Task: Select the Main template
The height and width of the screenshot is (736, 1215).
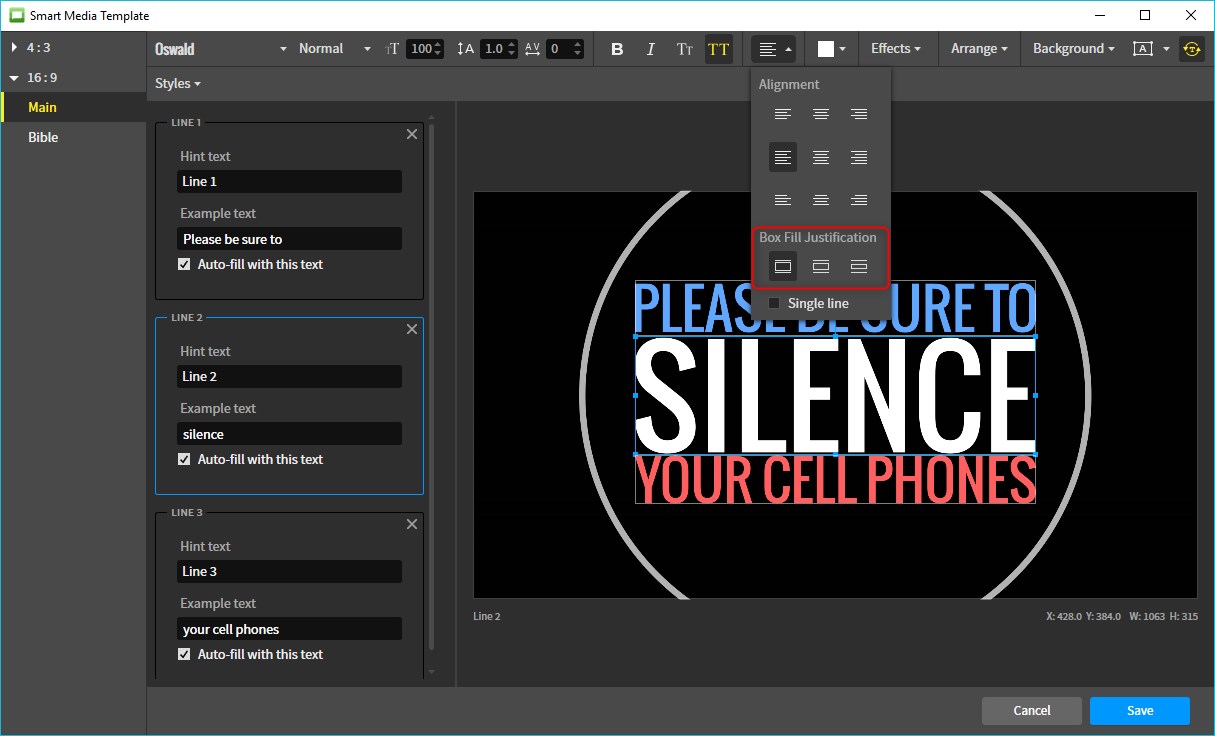Action: [x=73, y=107]
